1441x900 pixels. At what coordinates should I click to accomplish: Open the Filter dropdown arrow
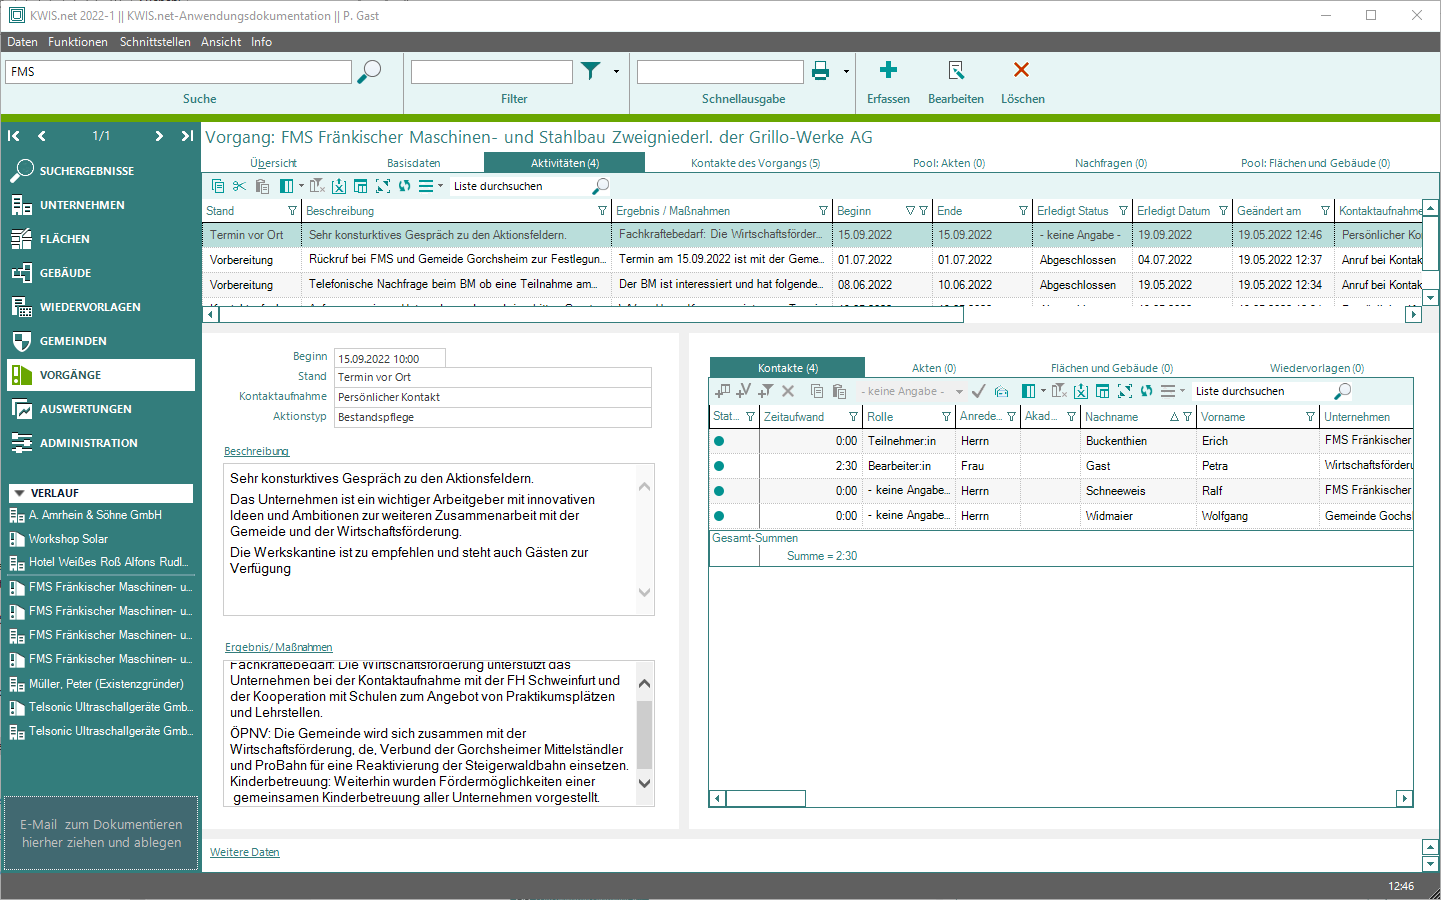click(616, 71)
